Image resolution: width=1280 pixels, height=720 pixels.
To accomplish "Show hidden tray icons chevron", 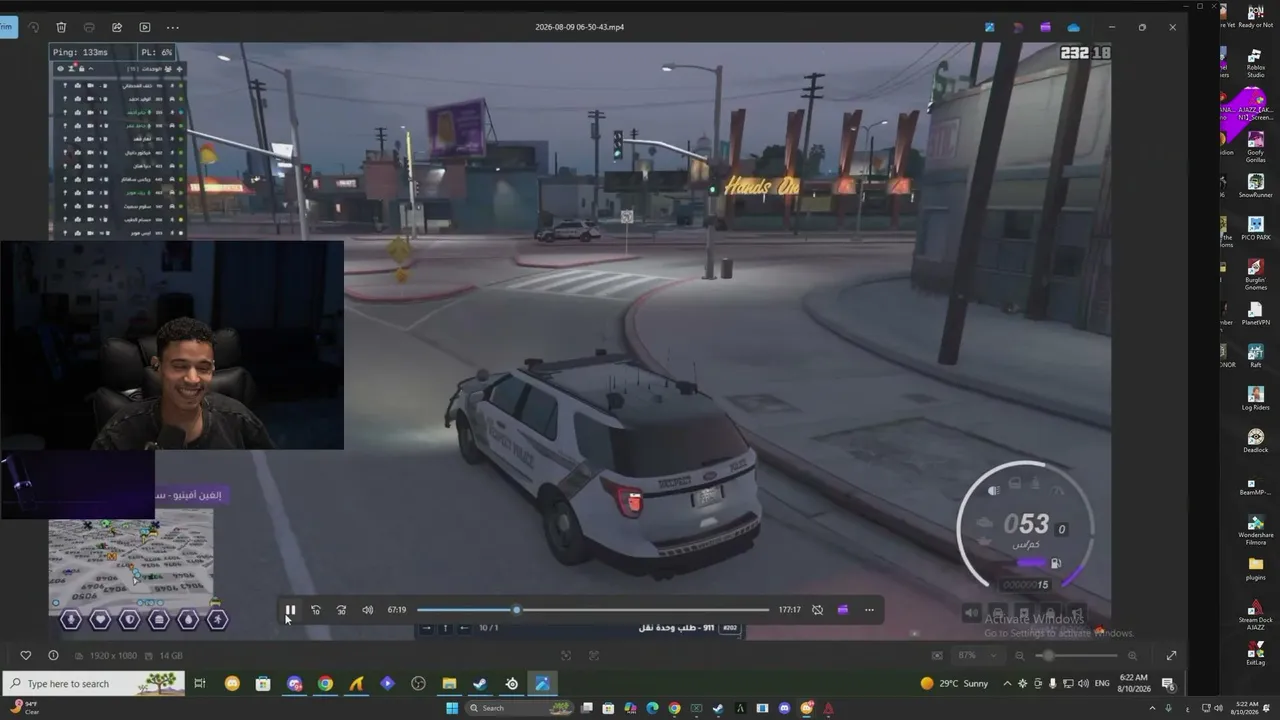I will (1007, 684).
